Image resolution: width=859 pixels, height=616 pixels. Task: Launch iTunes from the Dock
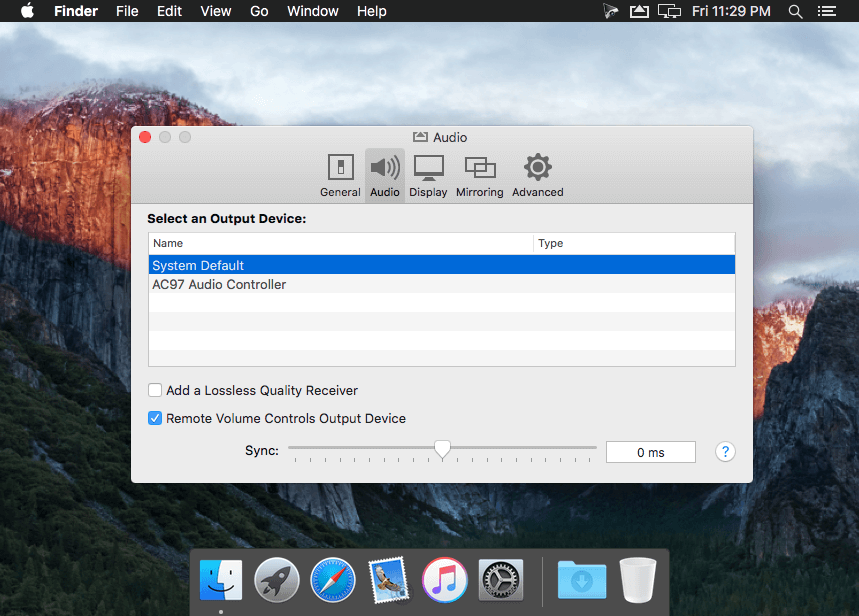444,580
